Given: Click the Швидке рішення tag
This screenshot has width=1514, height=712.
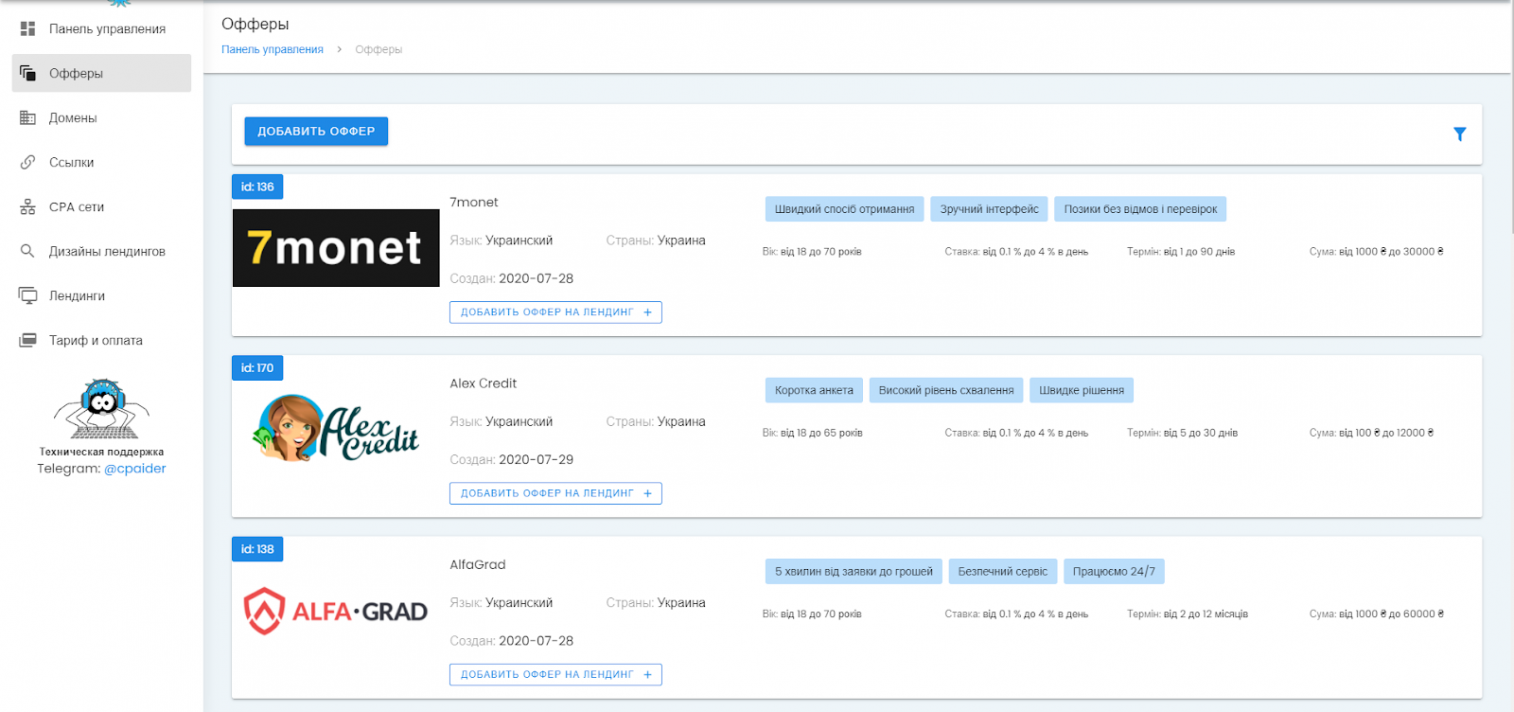Looking at the screenshot, I should click(x=1082, y=390).
